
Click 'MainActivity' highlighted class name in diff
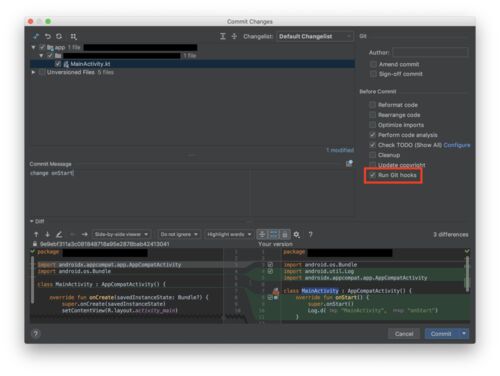tap(320, 291)
